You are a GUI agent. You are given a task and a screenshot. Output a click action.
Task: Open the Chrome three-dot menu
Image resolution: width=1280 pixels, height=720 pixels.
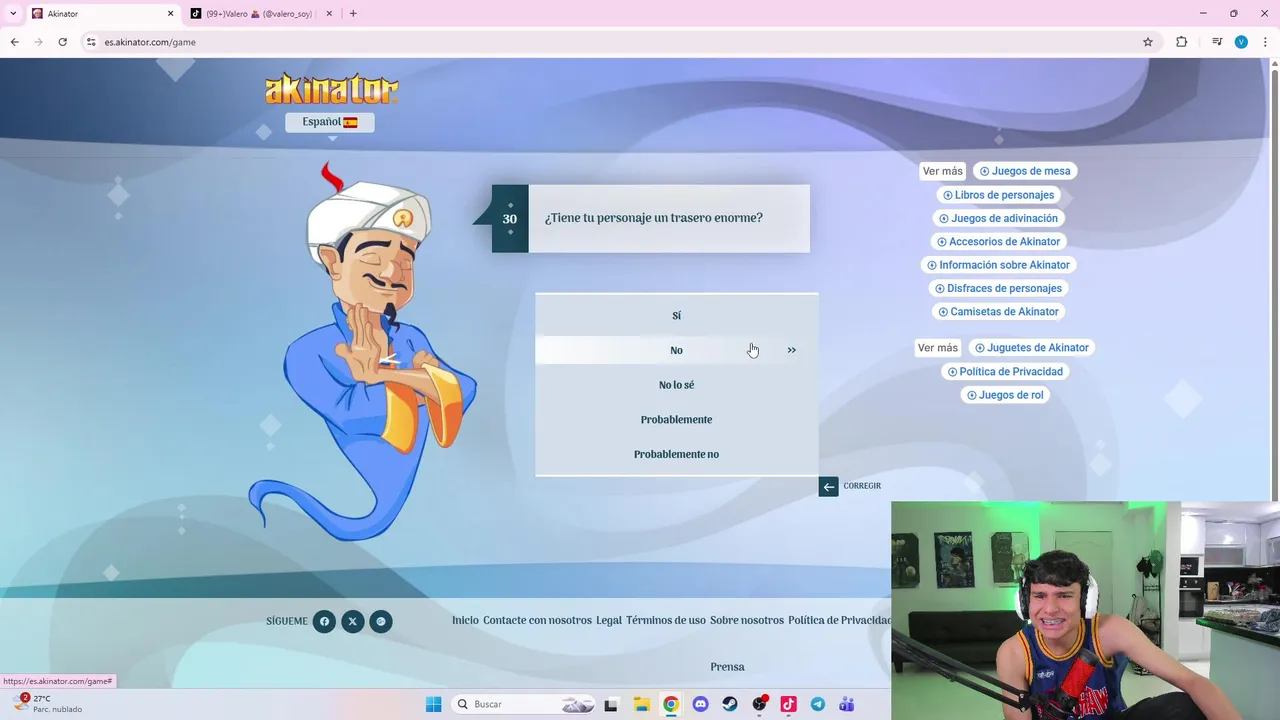(x=1266, y=42)
